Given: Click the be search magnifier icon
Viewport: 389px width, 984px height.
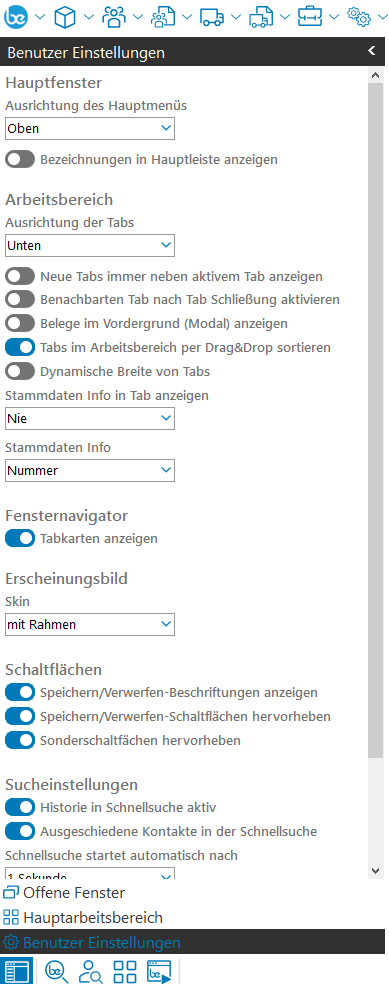Looking at the screenshot, I should coord(57,971).
